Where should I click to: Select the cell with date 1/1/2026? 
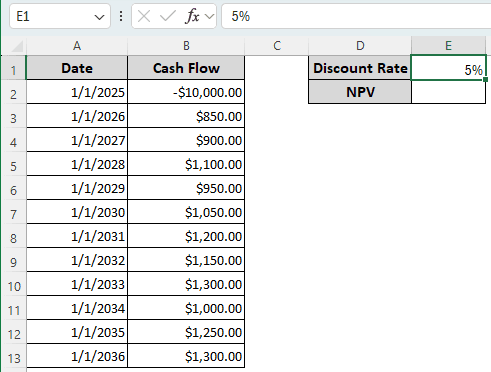(x=77, y=116)
